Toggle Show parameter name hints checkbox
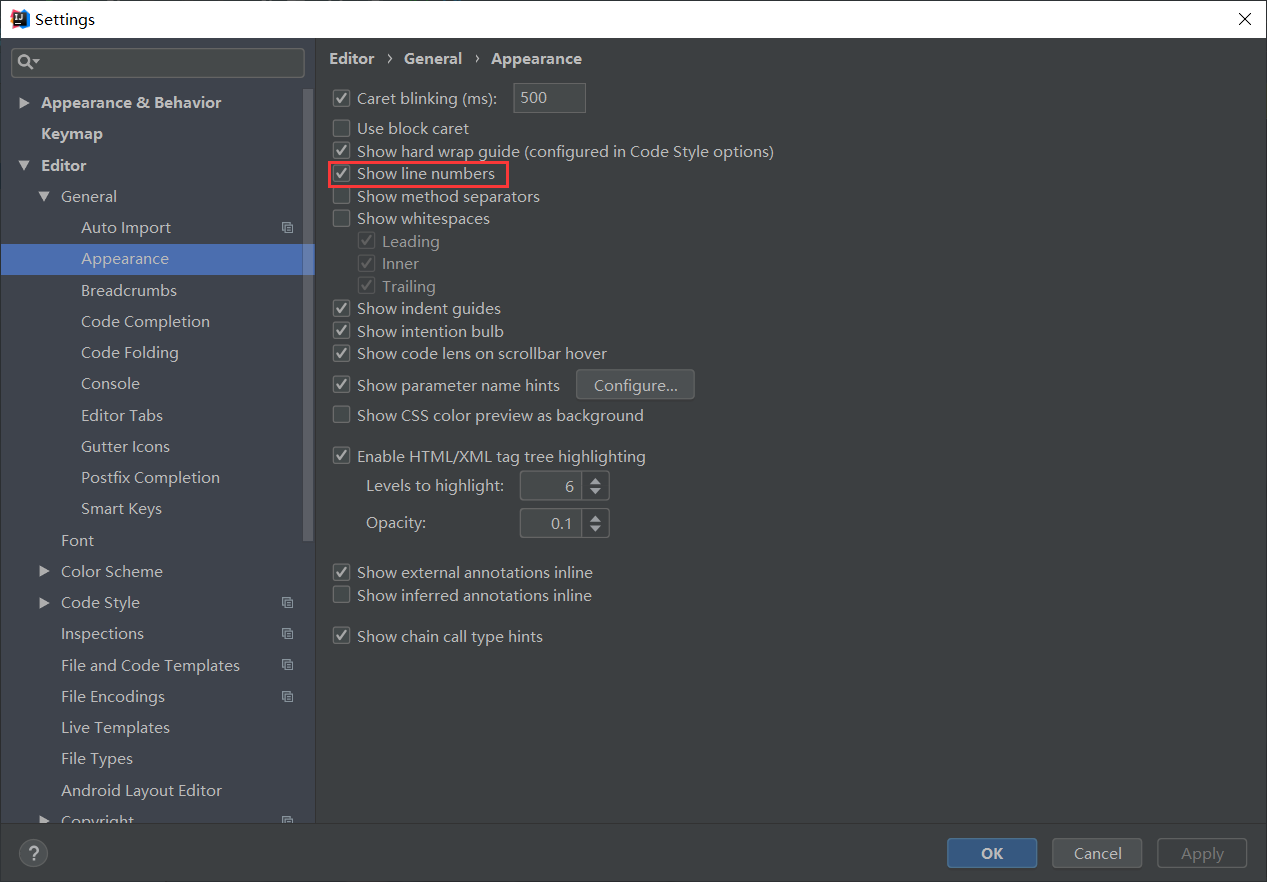This screenshot has width=1267, height=882. 342,385
